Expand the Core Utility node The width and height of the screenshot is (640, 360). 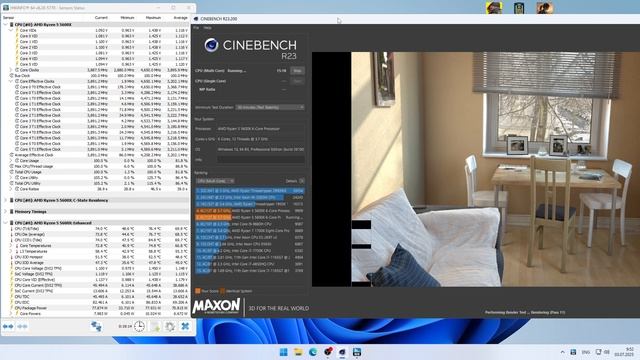click(11, 178)
